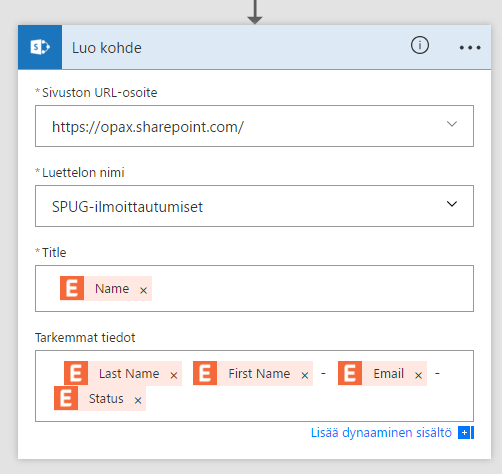The height and width of the screenshot is (474, 502).
Task: Click the Eventbrite icon of the First Name token
Action: (x=205, y=373)
